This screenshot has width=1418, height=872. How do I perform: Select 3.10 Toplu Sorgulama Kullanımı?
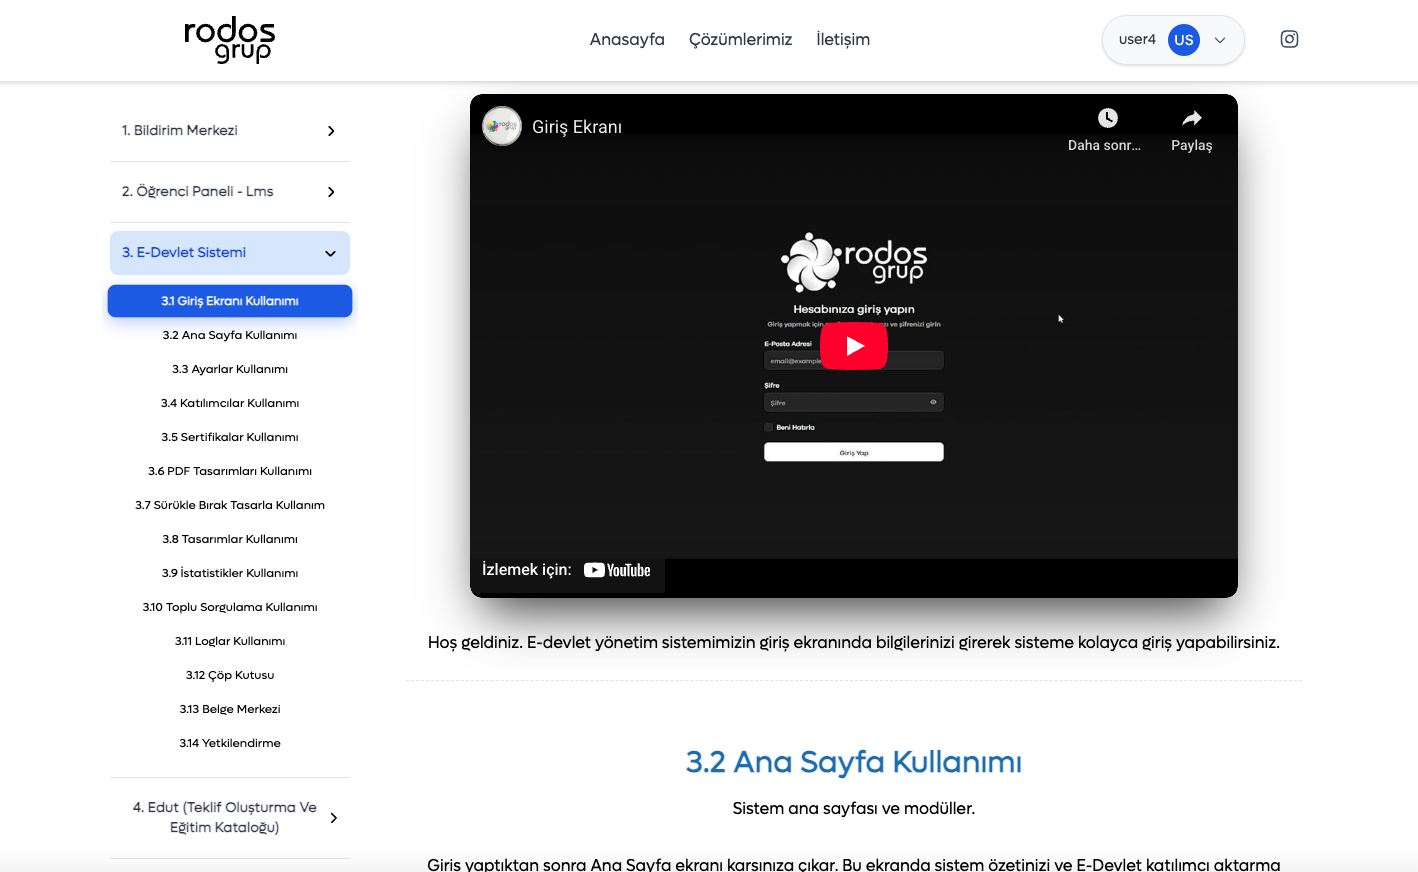(230, 607)
